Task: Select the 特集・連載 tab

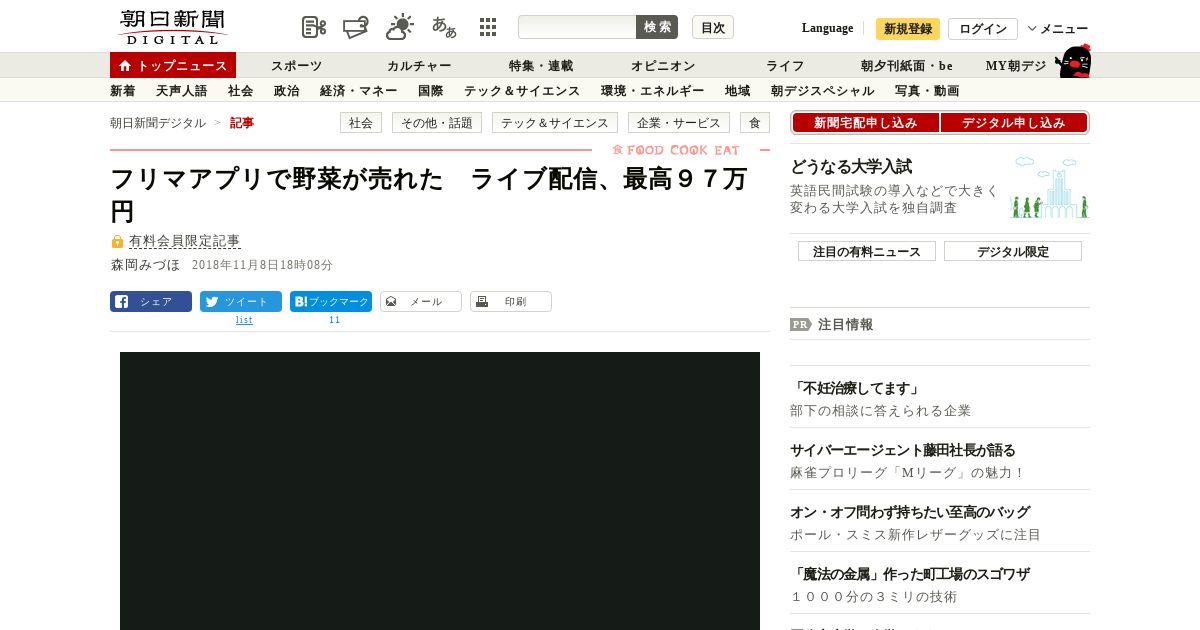Action: click(x=541, y=66)
